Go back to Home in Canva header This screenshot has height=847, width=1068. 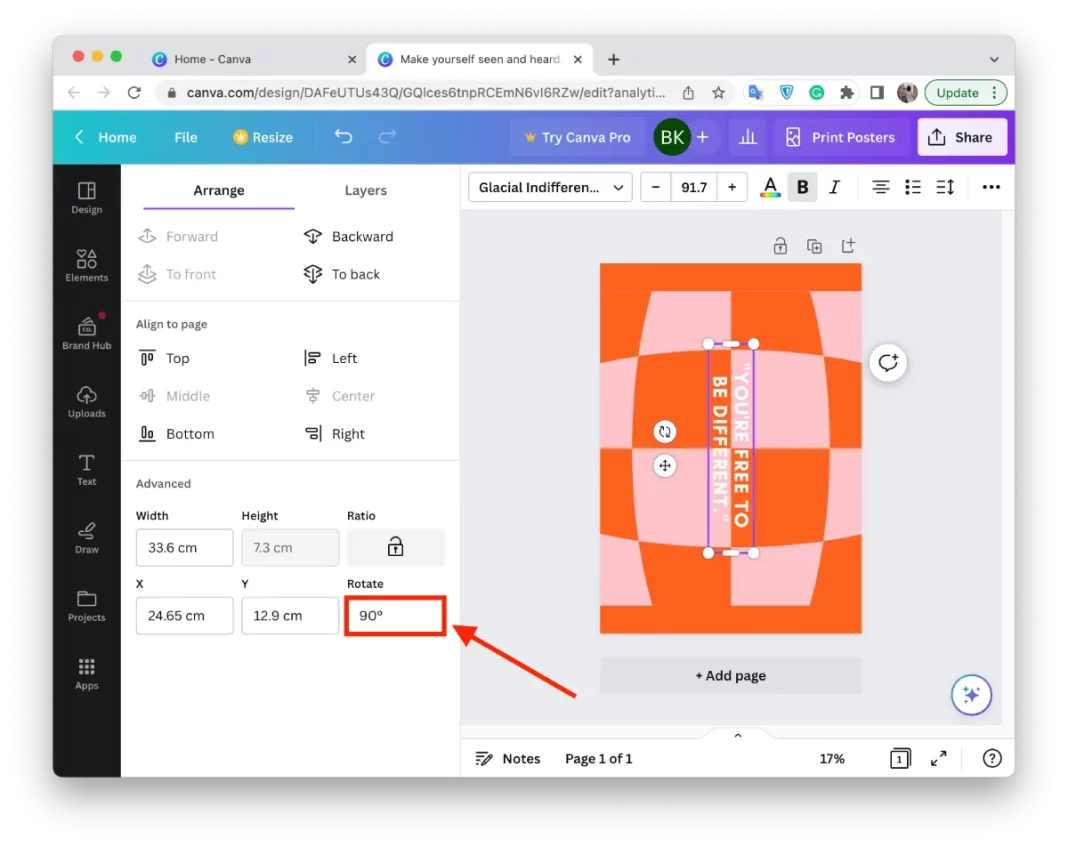[106, 138]
